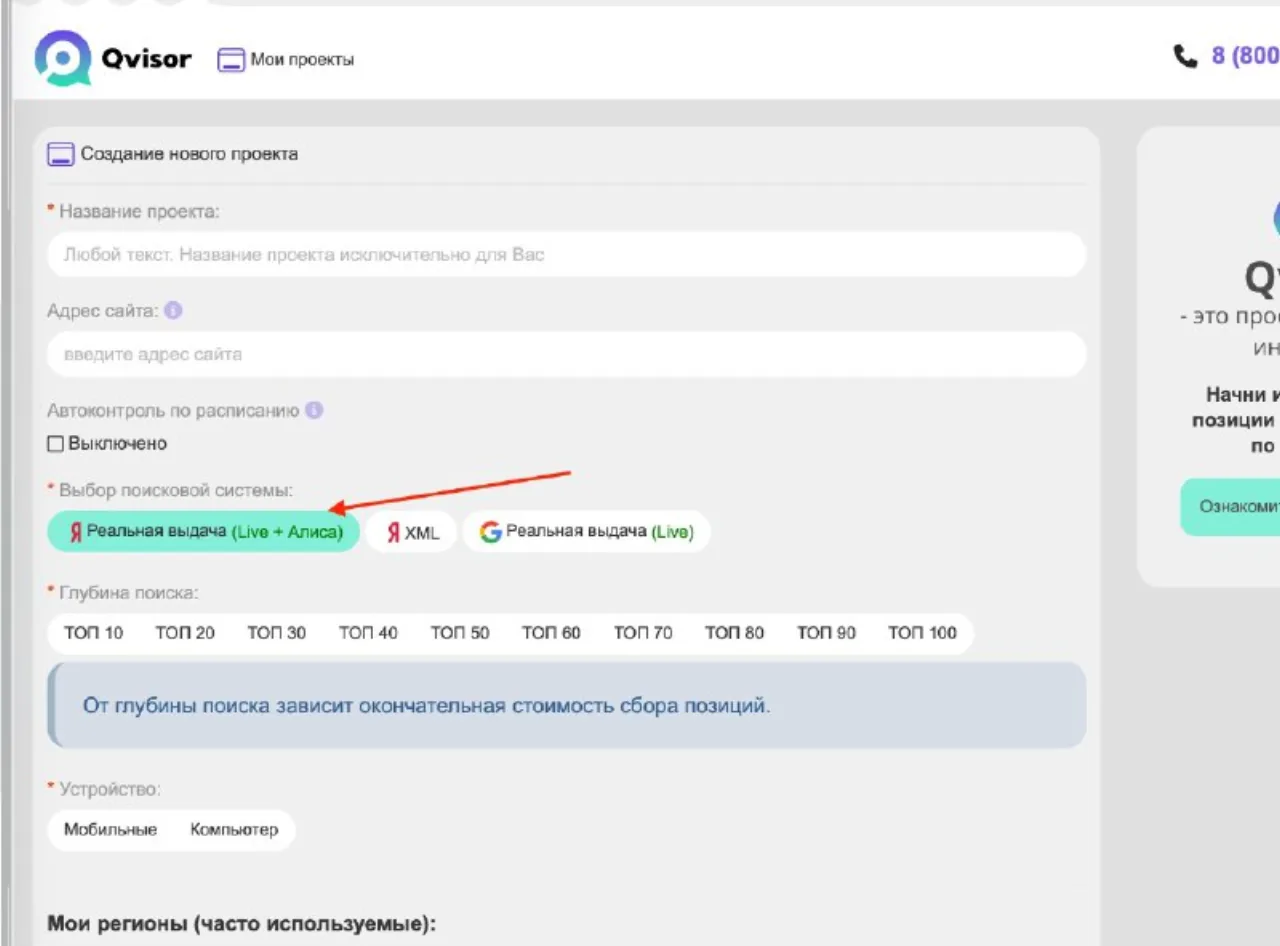Click the Qvisor logo icon

[62, 58]
